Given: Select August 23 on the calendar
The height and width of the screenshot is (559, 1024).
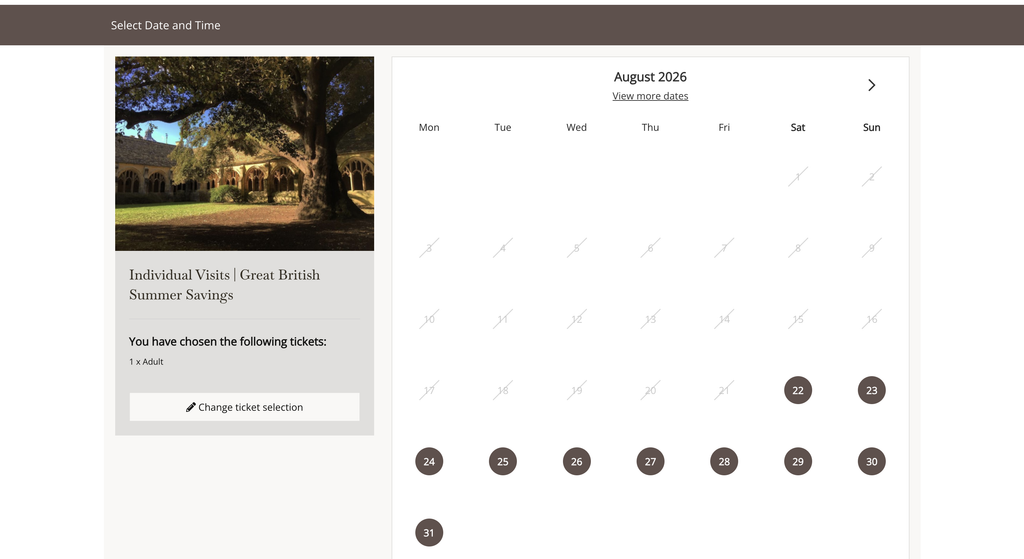Looking at the screenshot, I should (871, 390).
